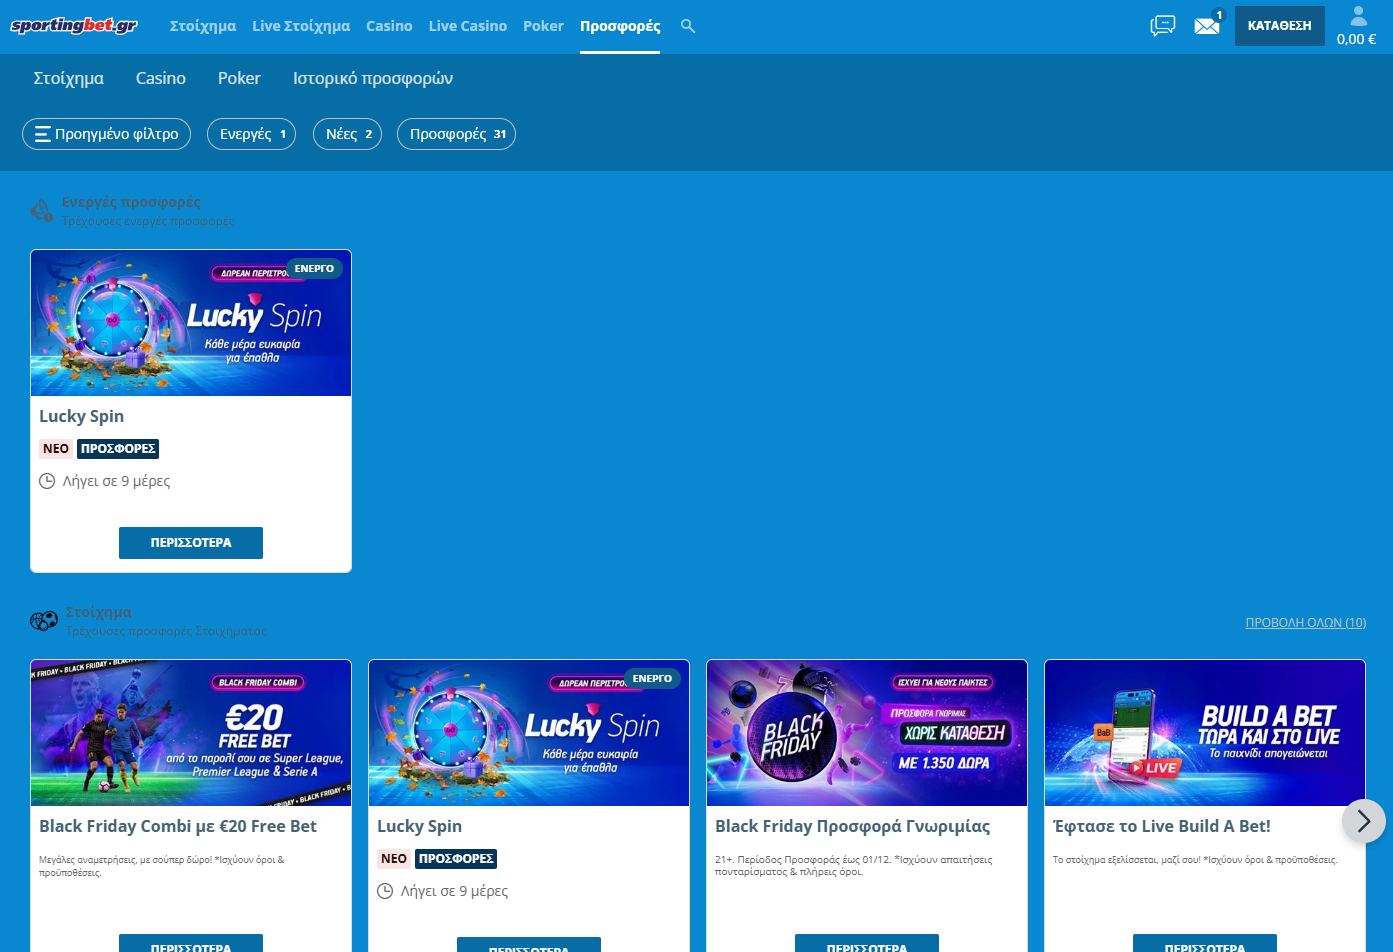Open the Build A Bet Live banner
1393x952 pixels.
(1204, 732)
